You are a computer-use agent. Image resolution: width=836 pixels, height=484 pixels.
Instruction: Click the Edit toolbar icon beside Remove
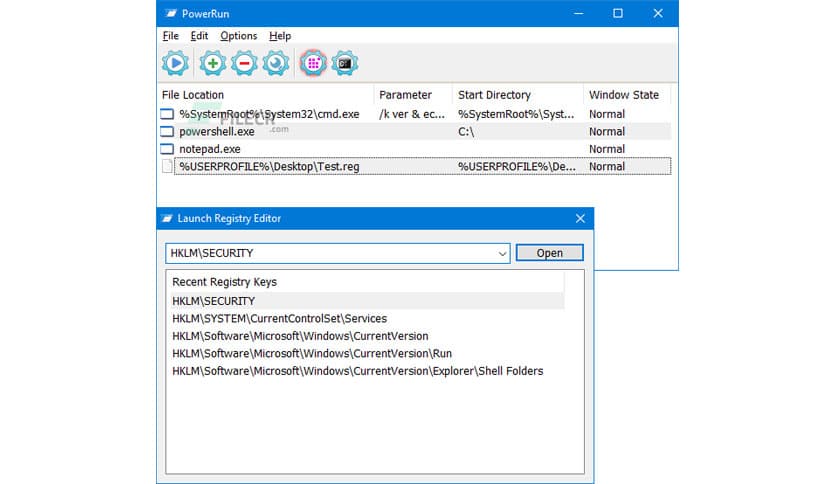click(x=276, y=63)
